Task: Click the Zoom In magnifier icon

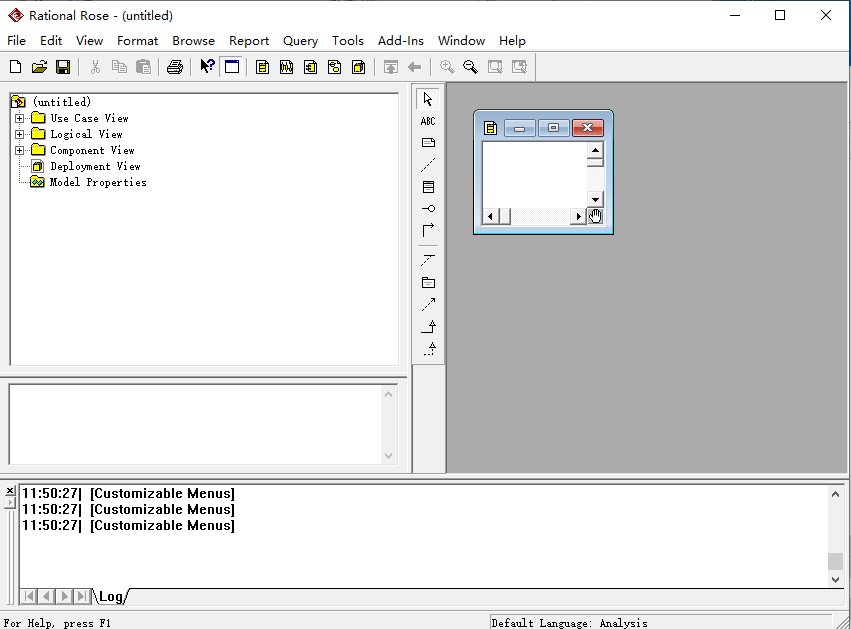Action: point(447,67)
